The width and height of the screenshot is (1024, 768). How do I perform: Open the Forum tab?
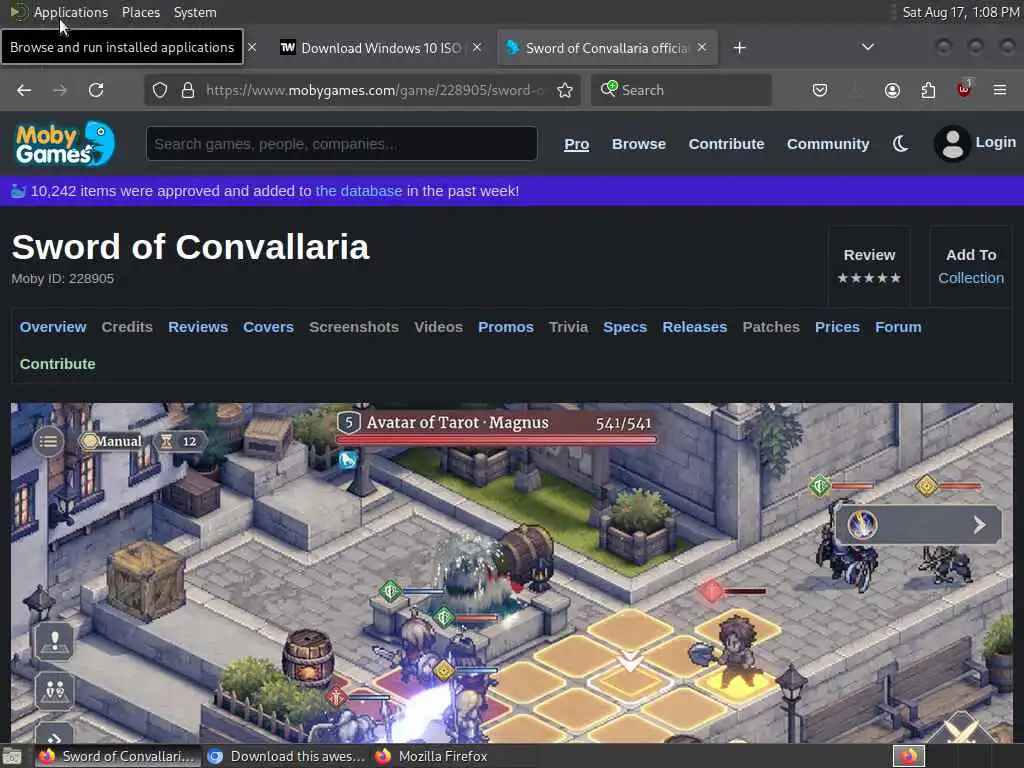point(898,327)
